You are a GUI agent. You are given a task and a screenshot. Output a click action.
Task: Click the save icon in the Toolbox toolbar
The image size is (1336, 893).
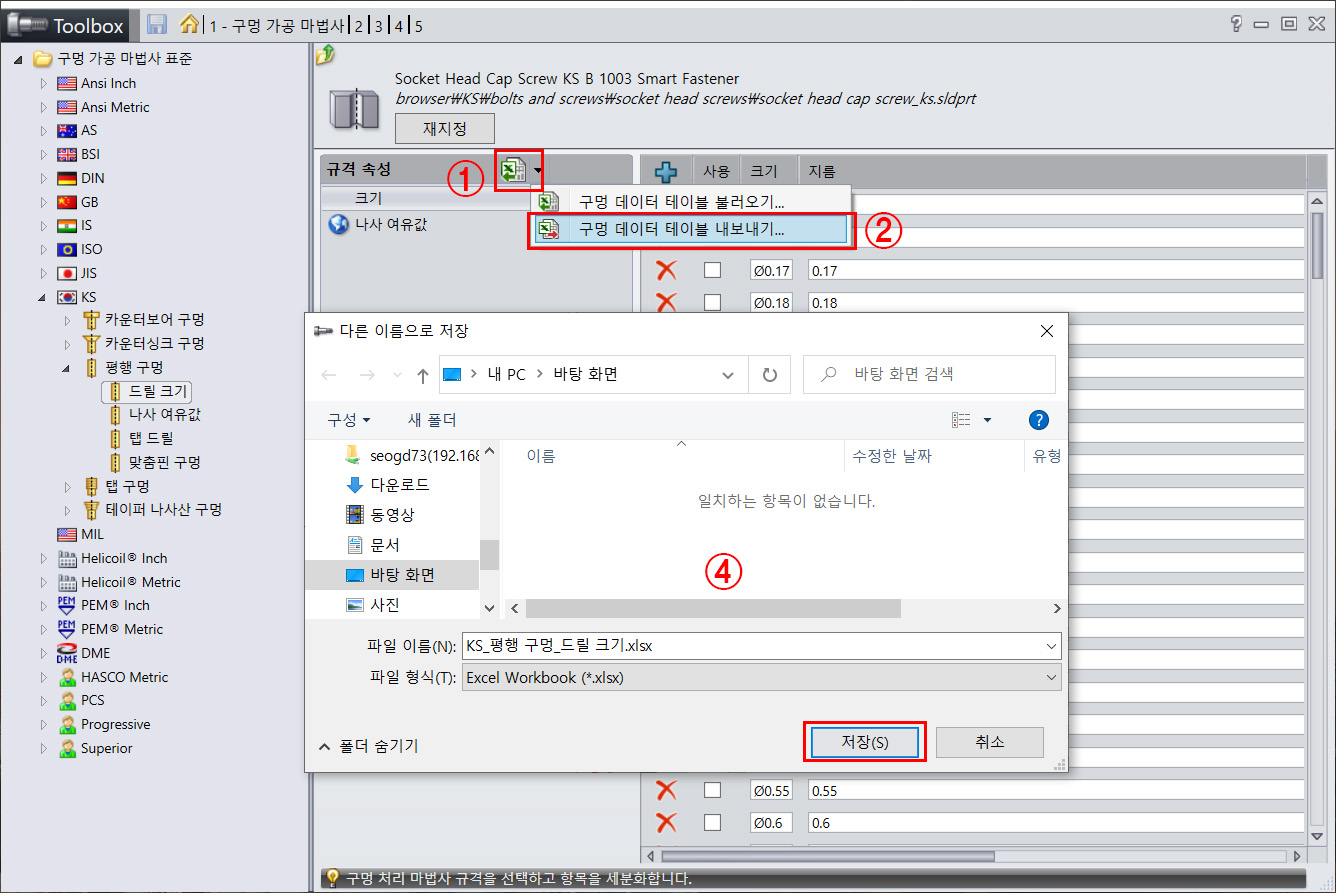pos(157,24)
